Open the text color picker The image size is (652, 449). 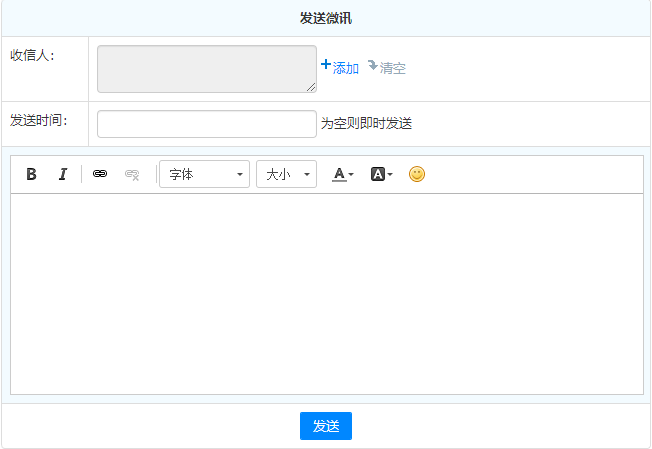[x=343, y=174]
